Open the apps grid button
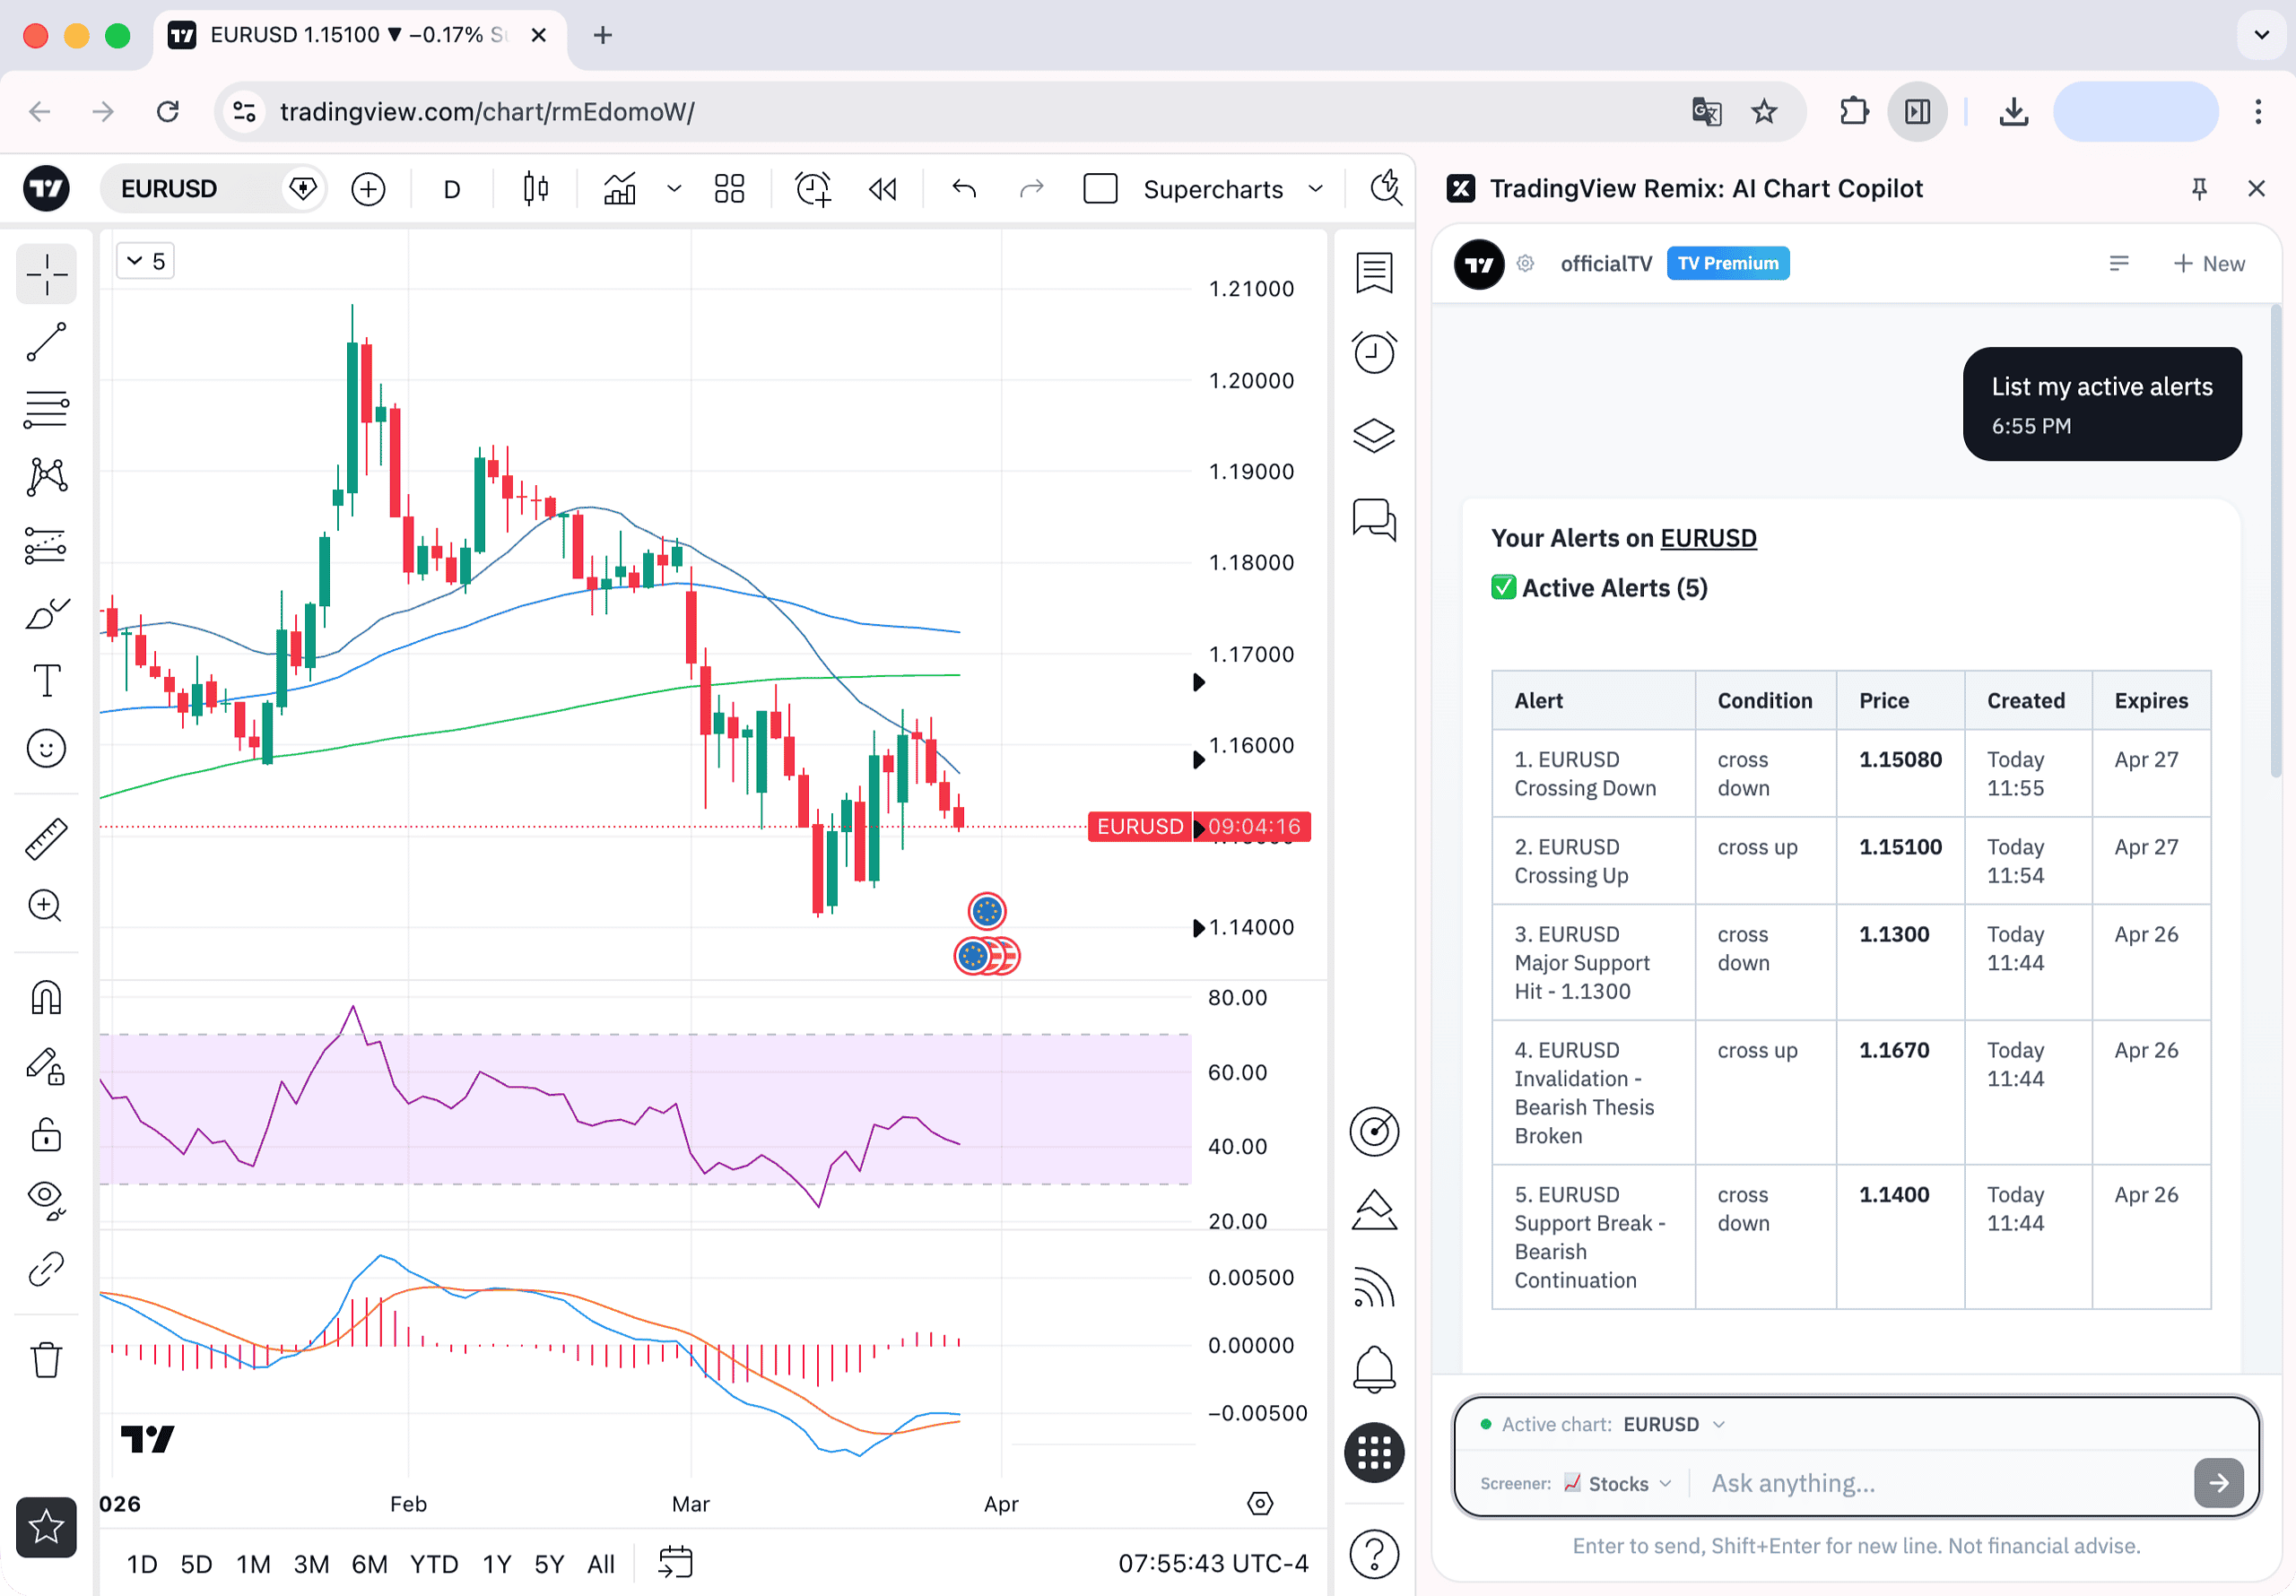Image resolution: width=2296 pixels, height=1596 pixels. tap(1374, 1452)
